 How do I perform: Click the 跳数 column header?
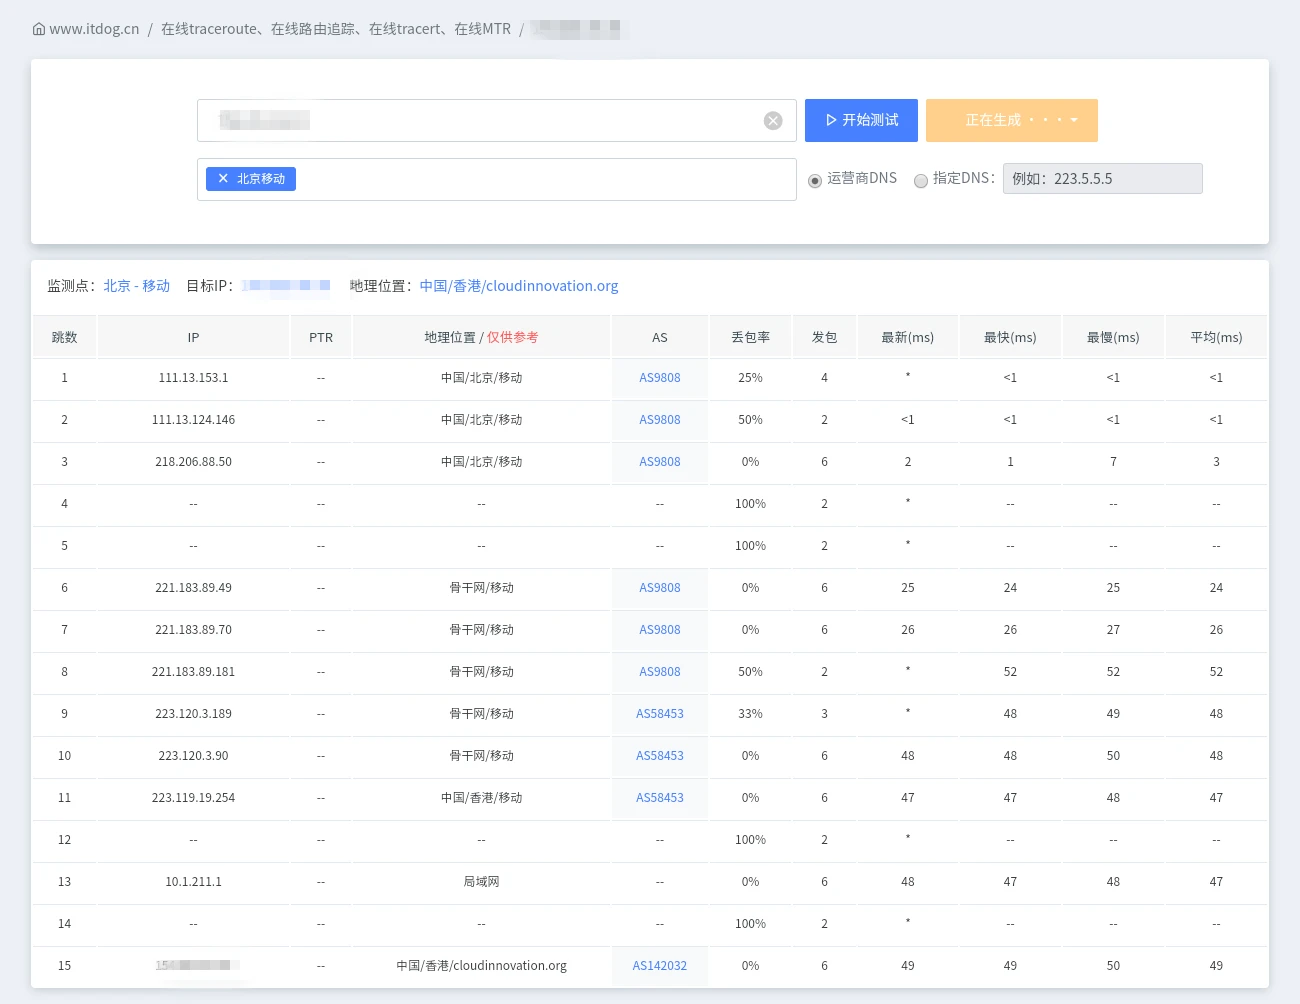[64, 338]
